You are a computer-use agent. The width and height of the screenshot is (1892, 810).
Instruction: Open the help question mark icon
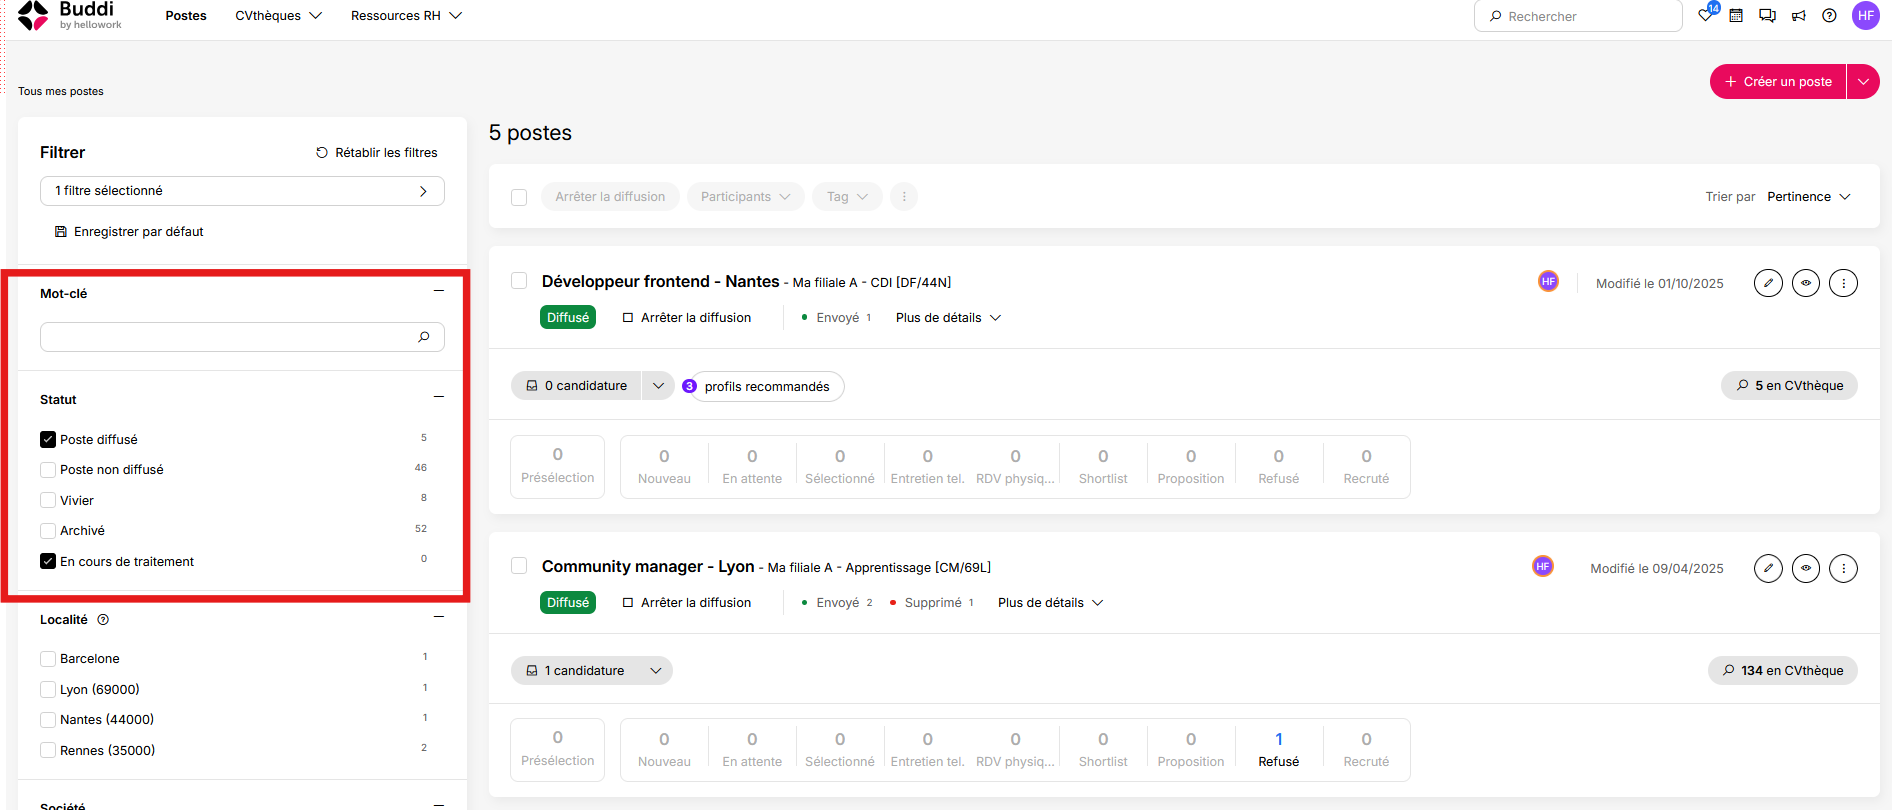pyautogui.click(x=1829, y=16)
